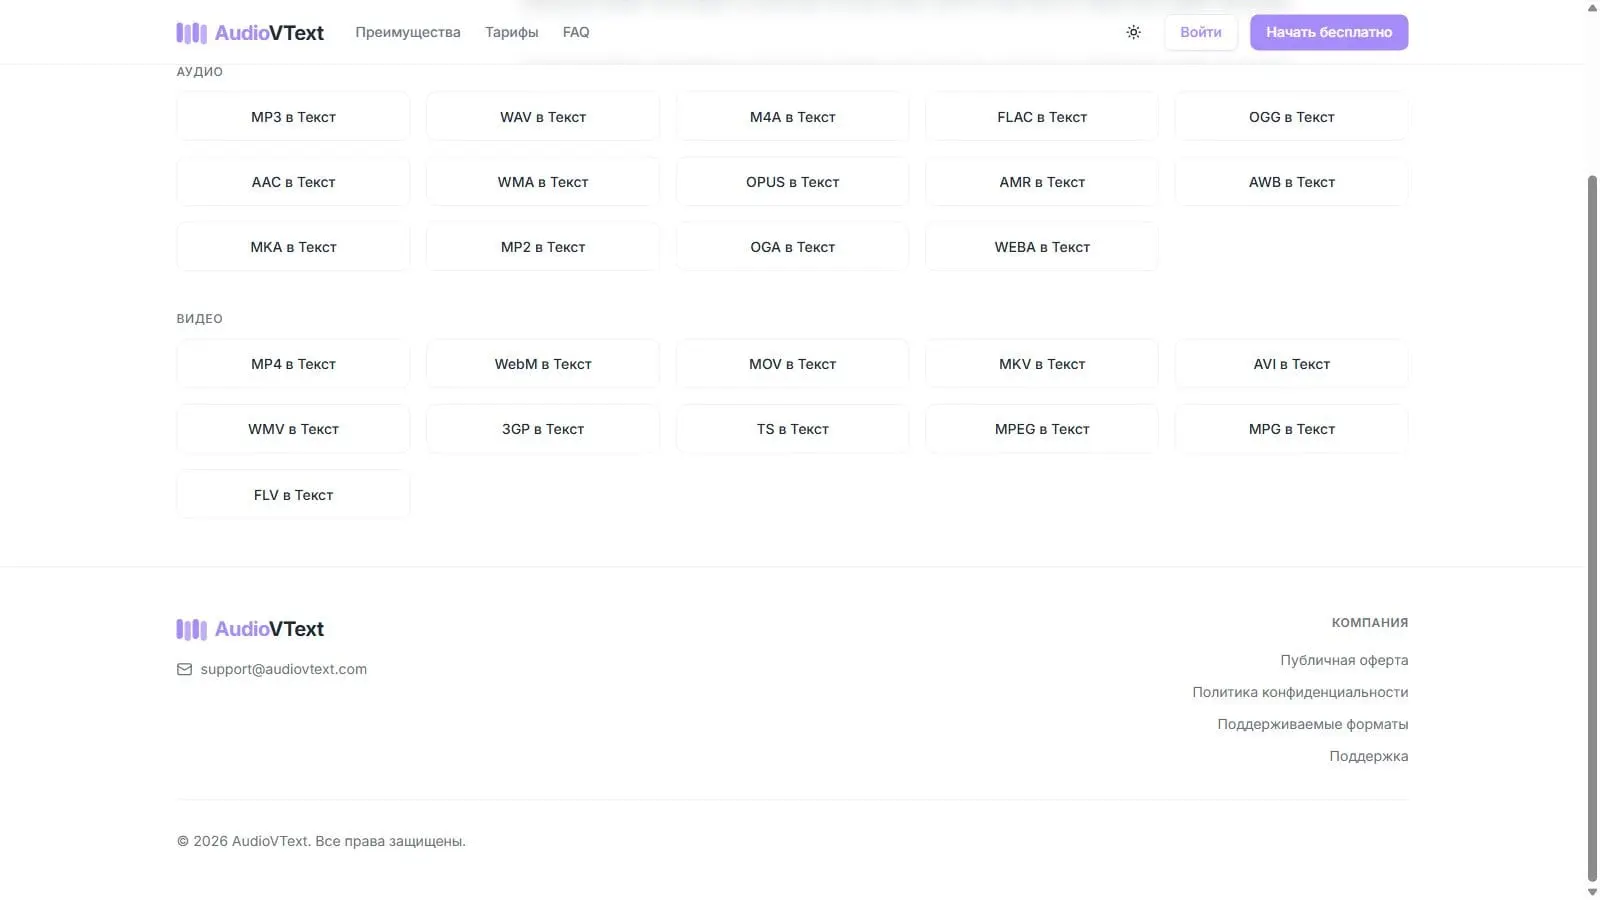Viewport: 1600px width, 900px height.
Task: Open MKA в Текст converter
Action: (x=293, y=247)
